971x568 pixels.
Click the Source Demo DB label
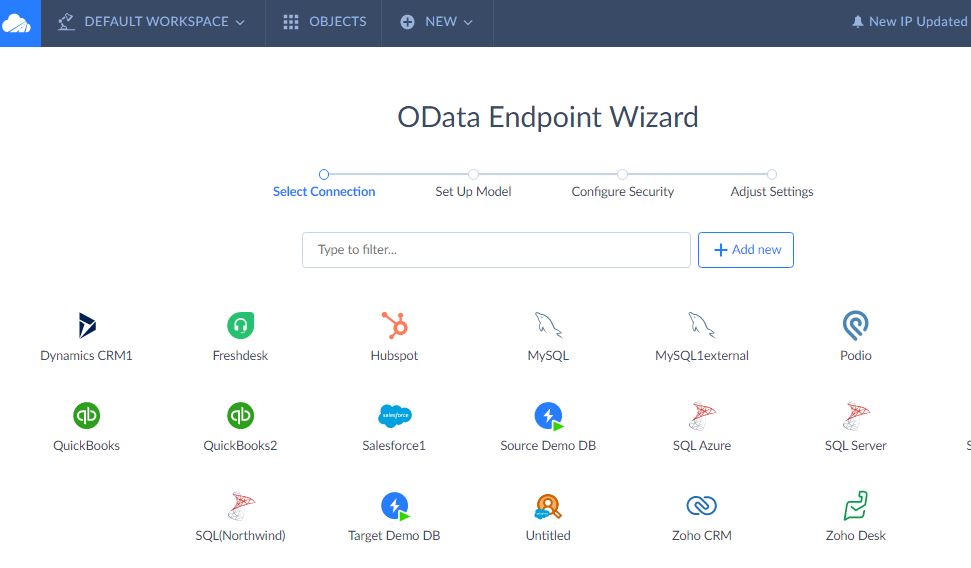point(548,445)
